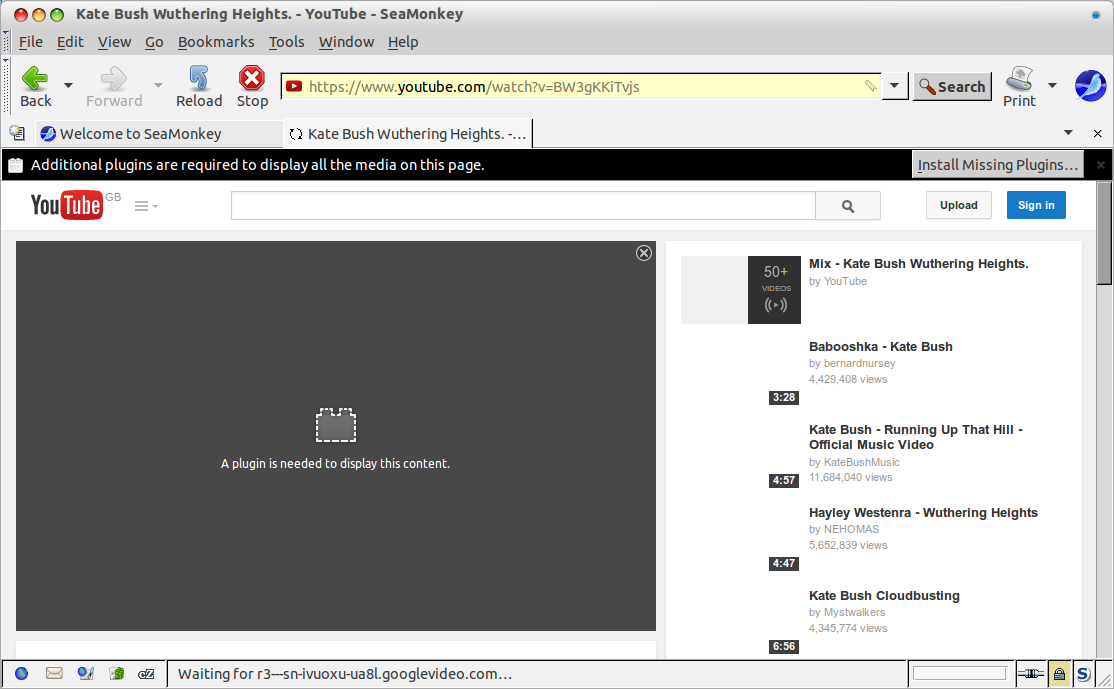The width and height of the screenshot is (1114, 689).
Task: Open the Bookmarks menu
Action: tap(216, 42)
